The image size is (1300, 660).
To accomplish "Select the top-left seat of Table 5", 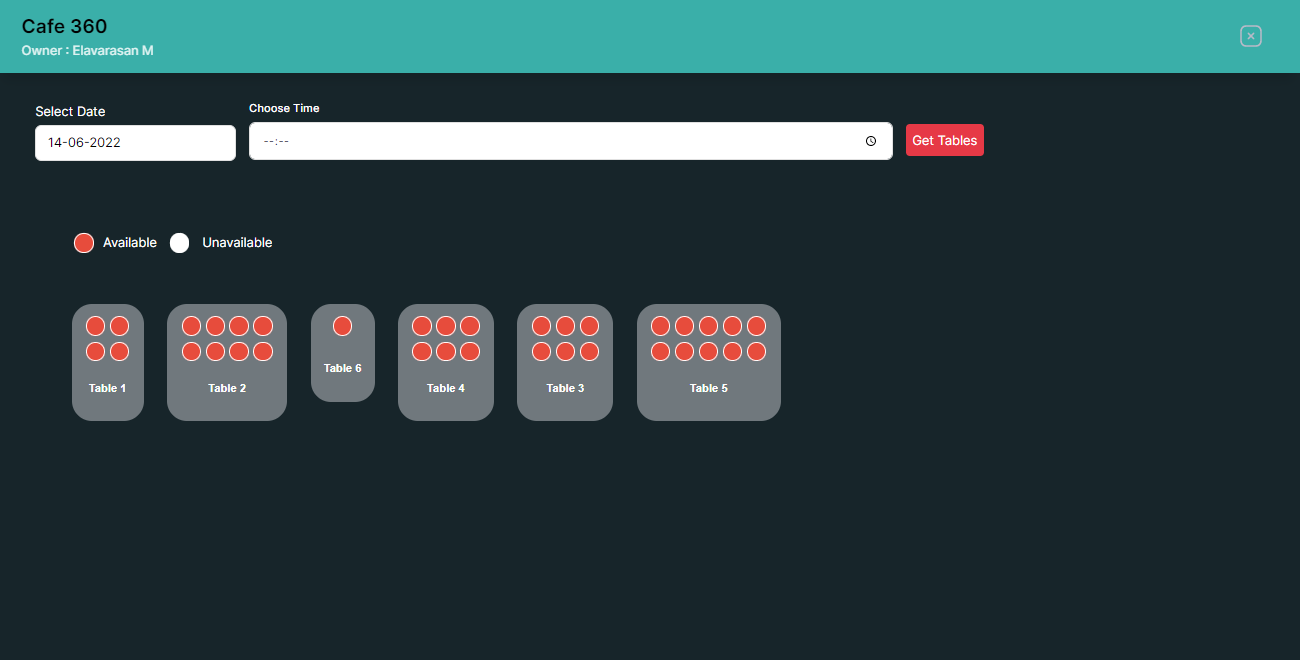I will click(660, 326).
